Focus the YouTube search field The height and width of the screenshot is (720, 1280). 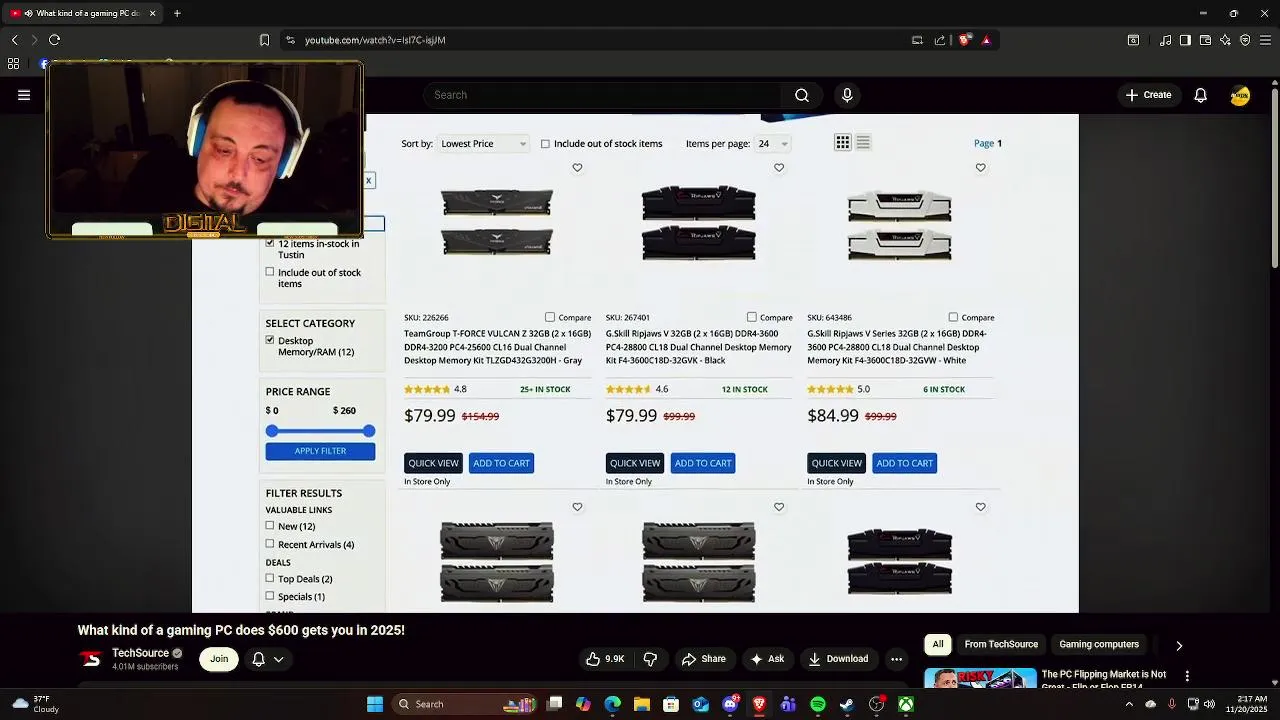604,95
